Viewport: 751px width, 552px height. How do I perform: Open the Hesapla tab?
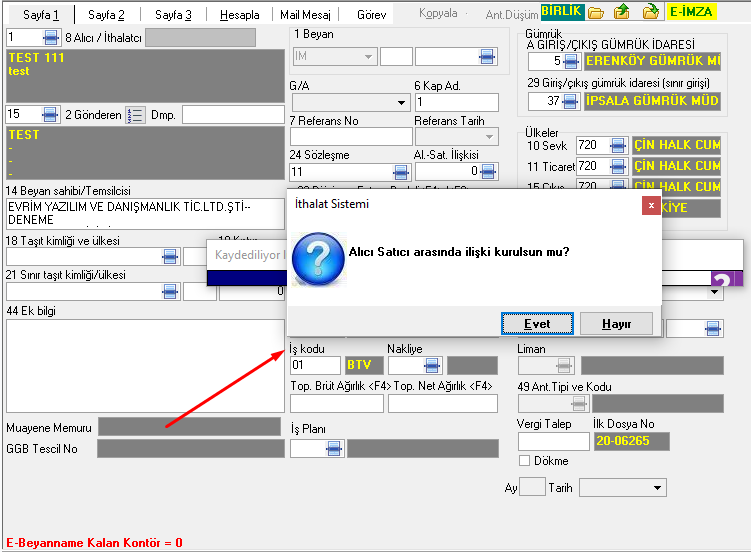click(x=238, y=15)
